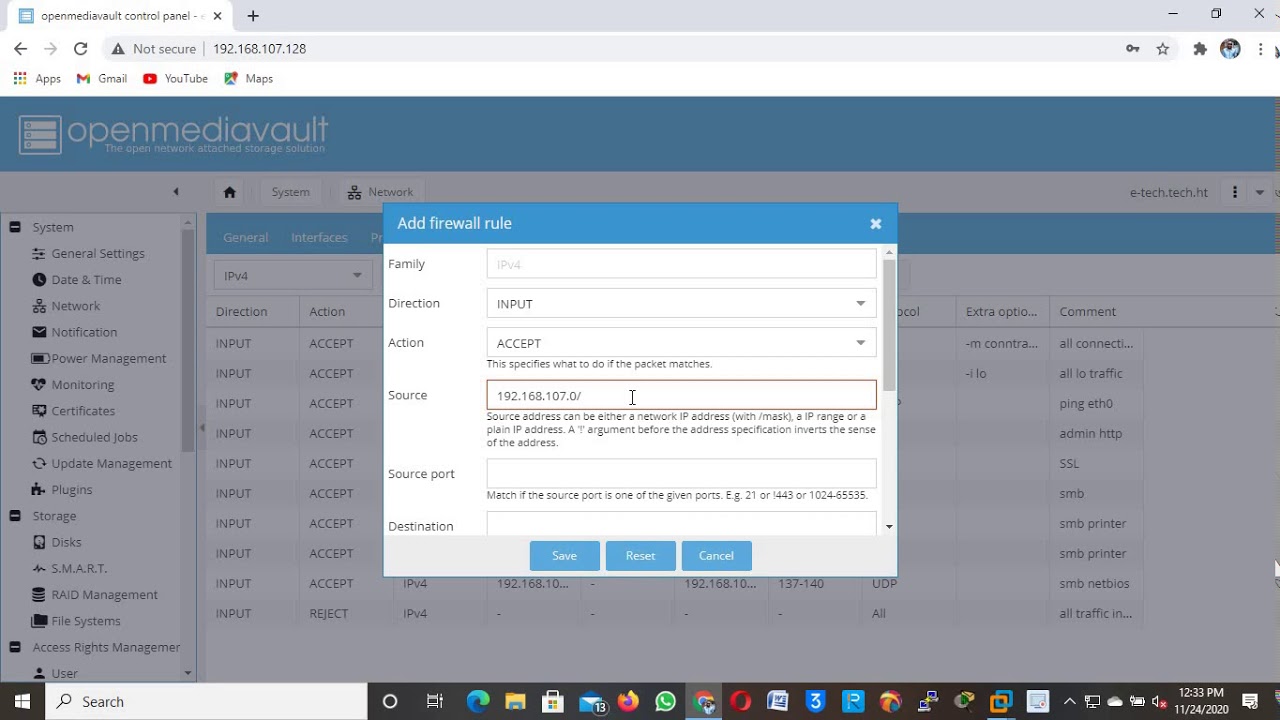
Task: Bookmark page with the star icon
Action: 1162,48
